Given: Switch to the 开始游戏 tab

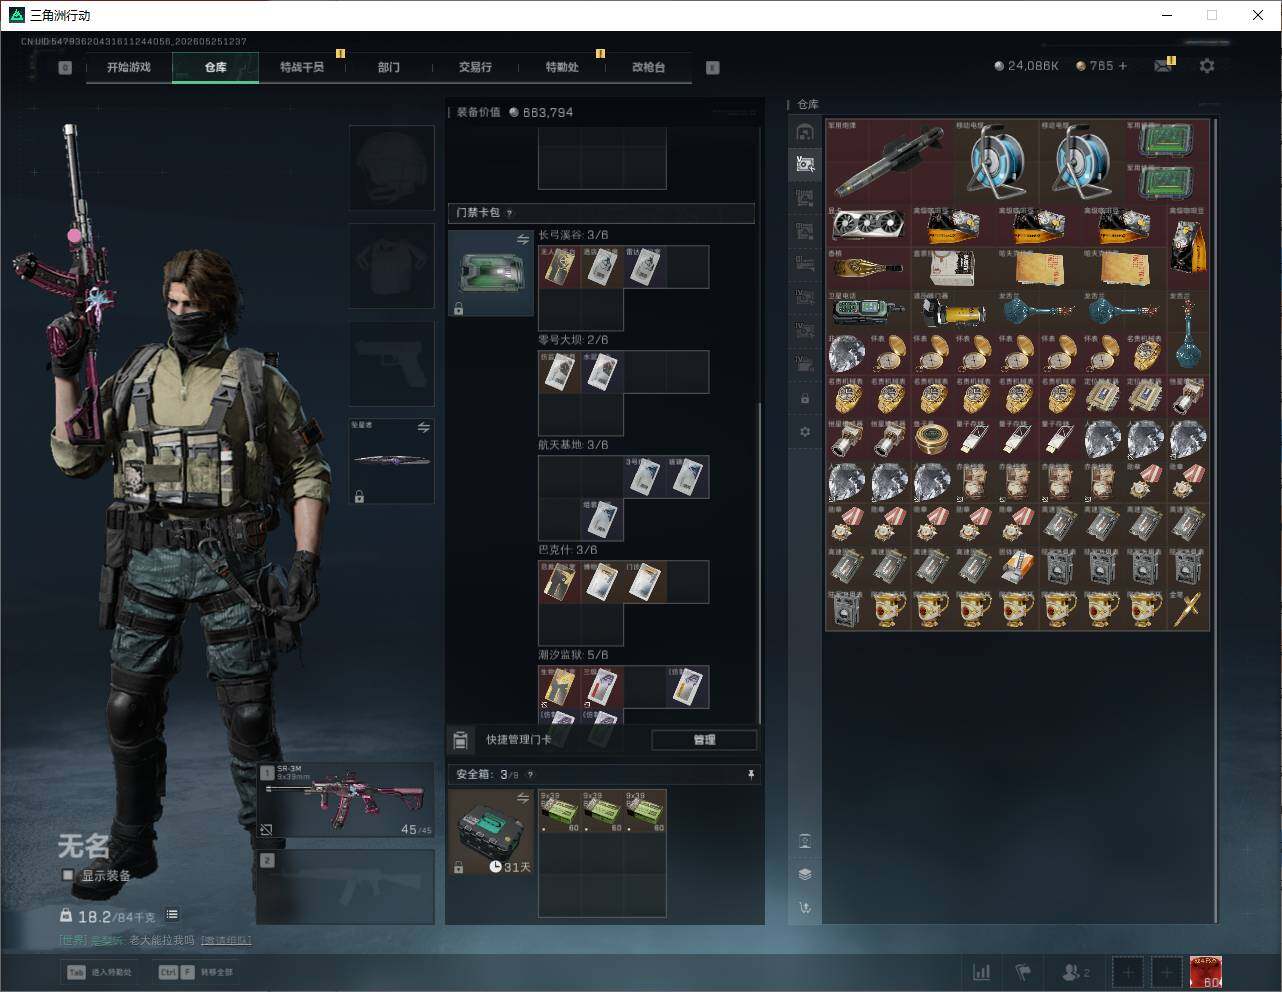Looking at the screenshot, I should [x=129, y=67].
